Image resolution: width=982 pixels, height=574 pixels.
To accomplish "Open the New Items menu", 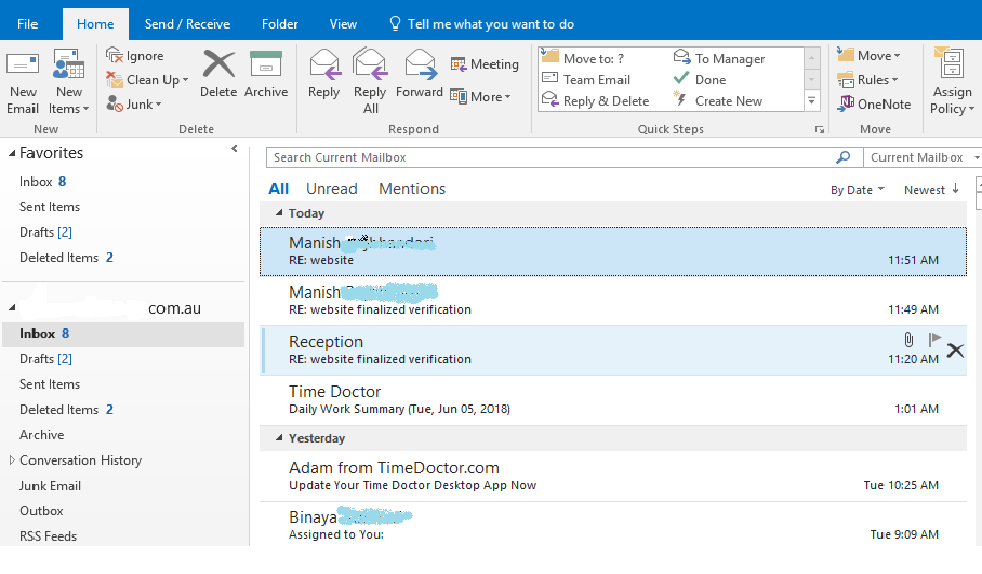I will 69,82.
